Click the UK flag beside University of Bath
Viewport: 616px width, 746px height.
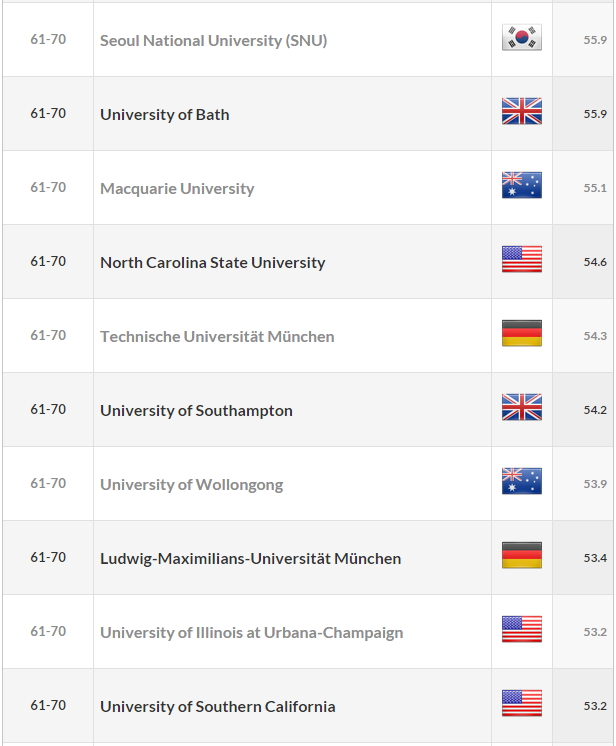[x=522, y=111]
